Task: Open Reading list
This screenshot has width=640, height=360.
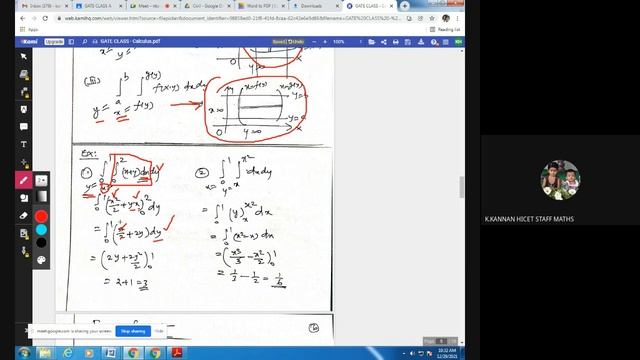Action: tap(445, 29)
